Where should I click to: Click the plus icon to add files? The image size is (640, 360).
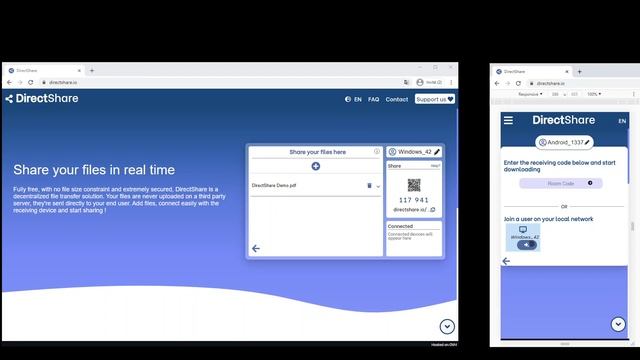click(316, 166)
